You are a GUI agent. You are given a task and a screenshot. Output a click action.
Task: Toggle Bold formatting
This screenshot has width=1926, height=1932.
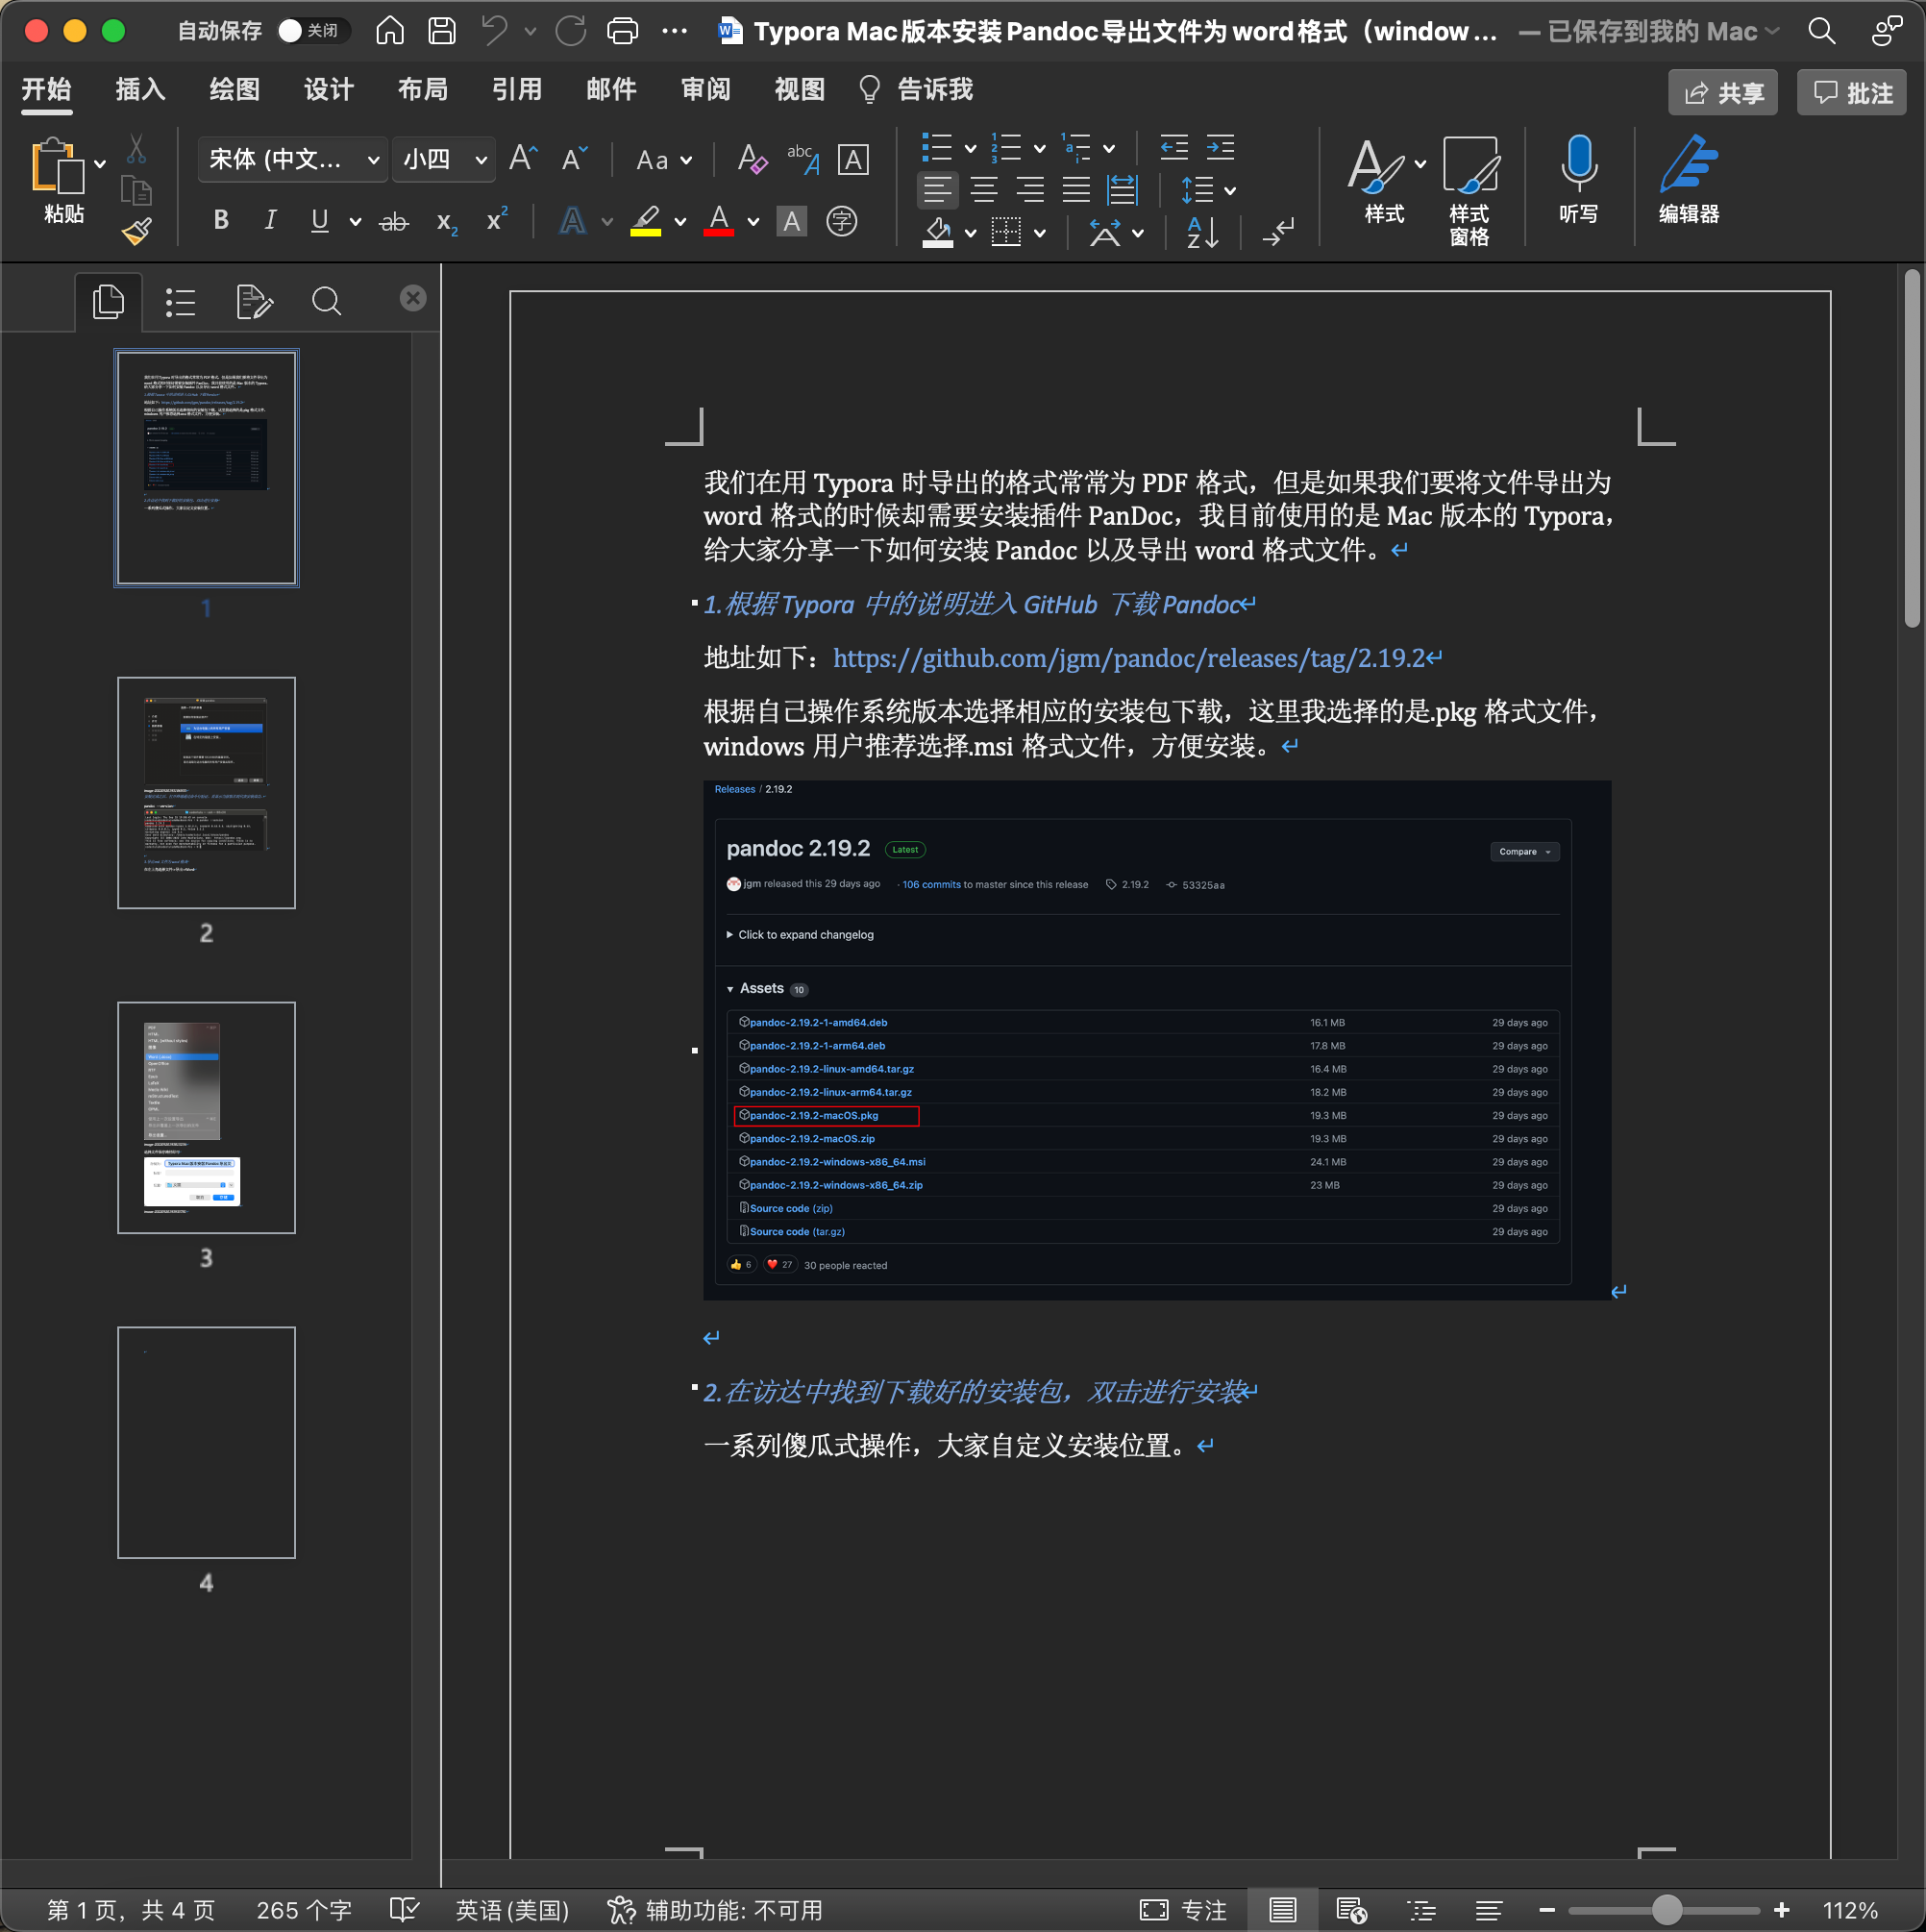[221, 220]
